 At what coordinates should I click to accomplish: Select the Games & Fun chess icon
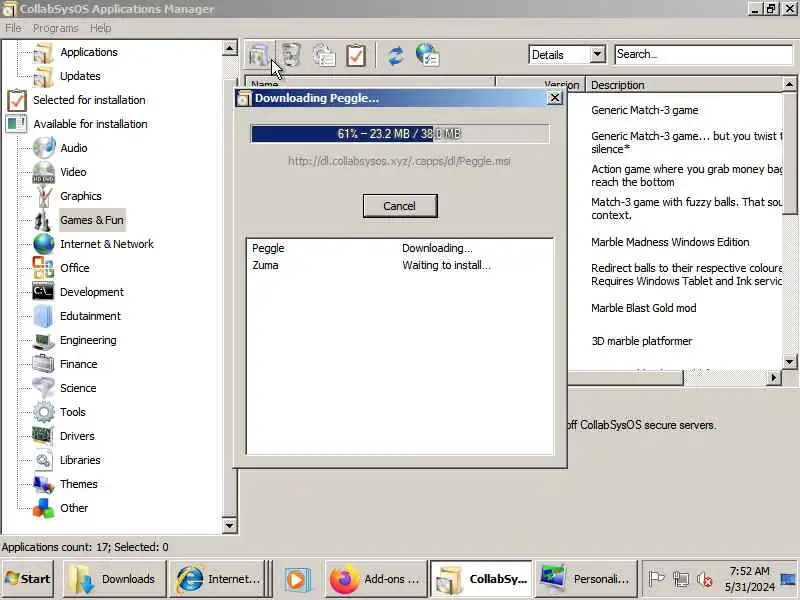click(x=43, y=220)
